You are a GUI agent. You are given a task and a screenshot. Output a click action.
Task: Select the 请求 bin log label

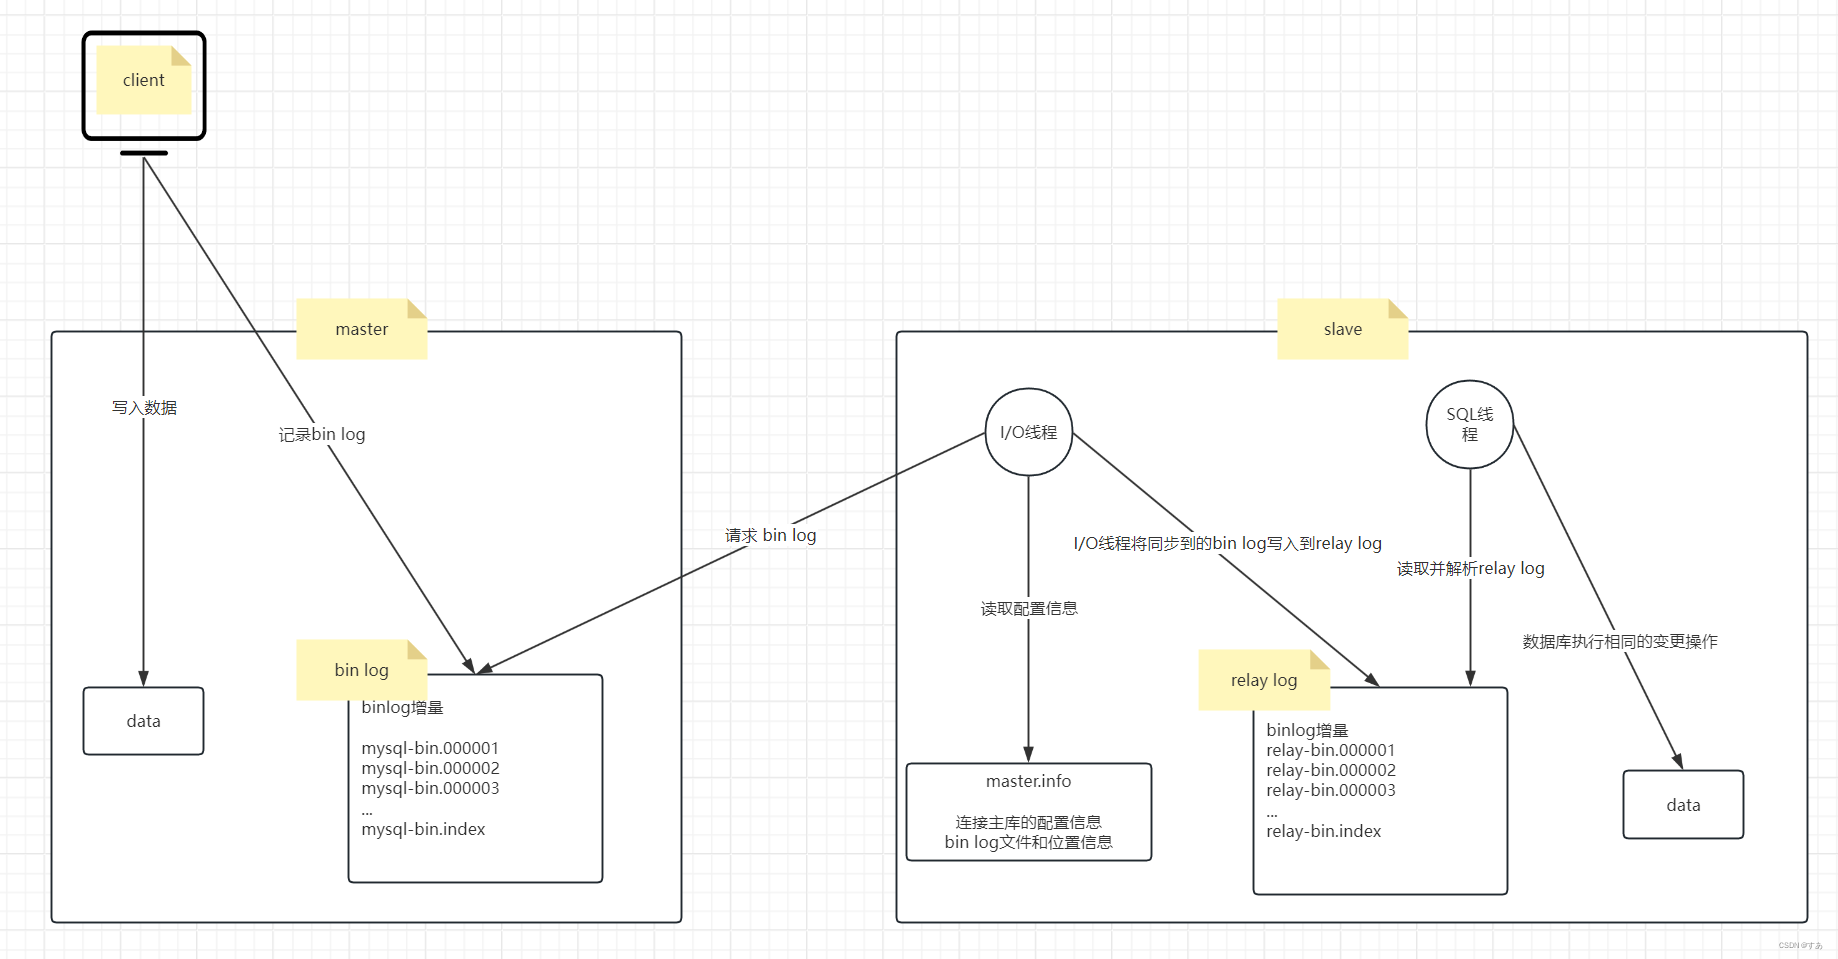pyautogui.click(x=770, y=535)
